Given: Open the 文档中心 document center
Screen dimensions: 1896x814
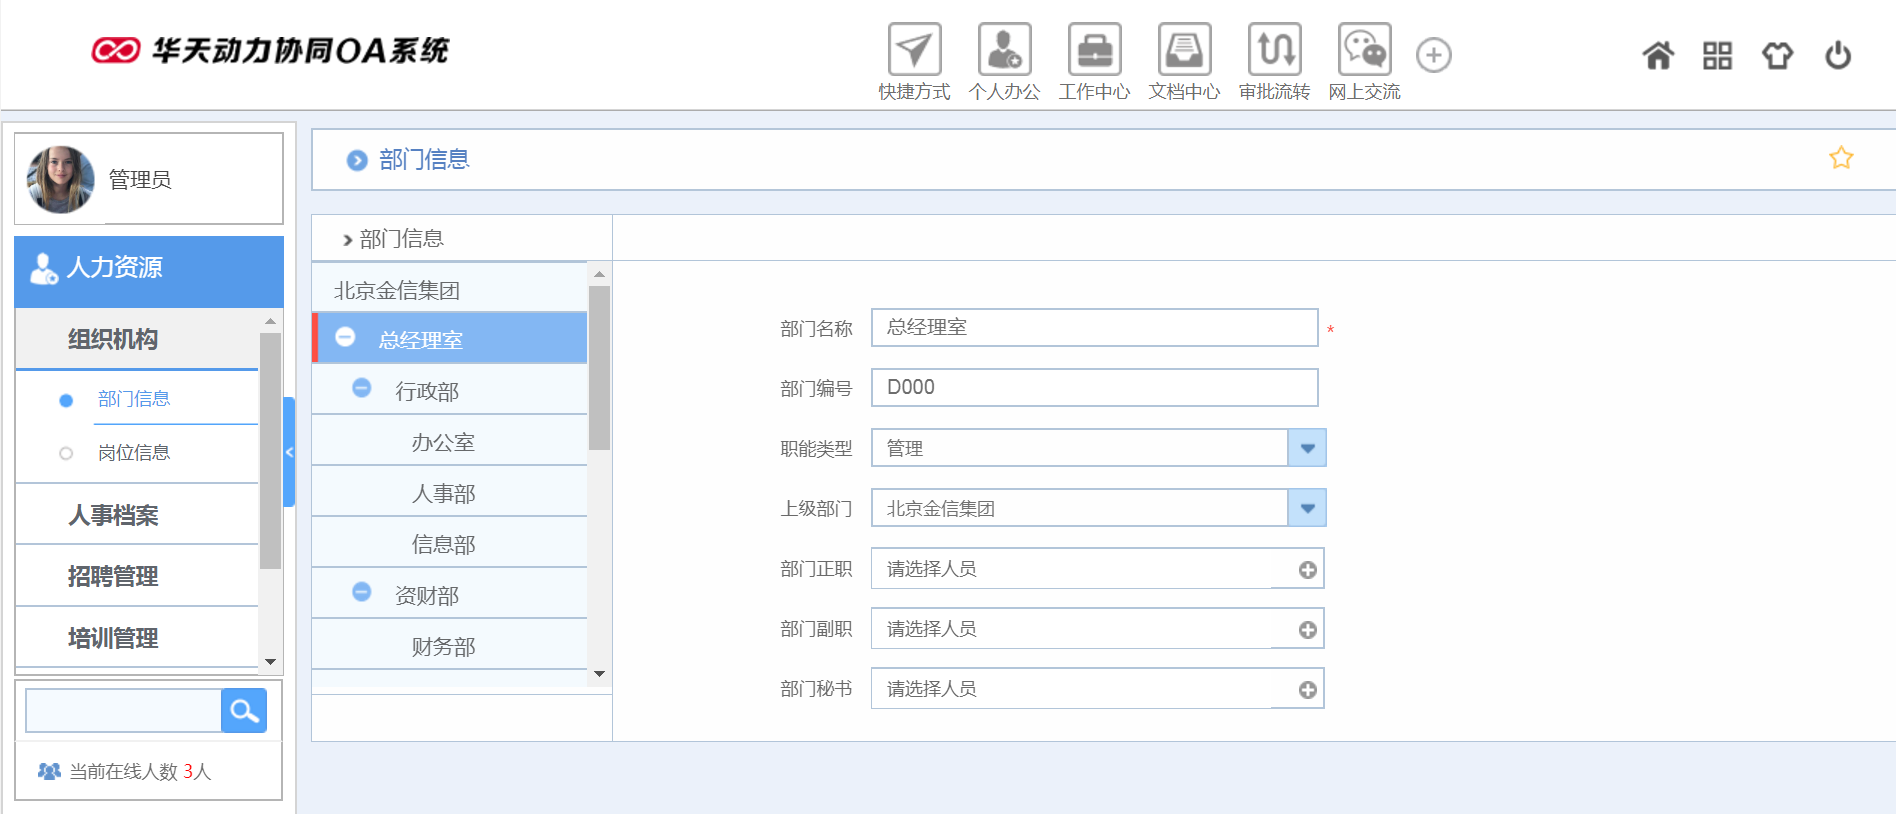Looking at the screenshot, I should (1184, 50).
